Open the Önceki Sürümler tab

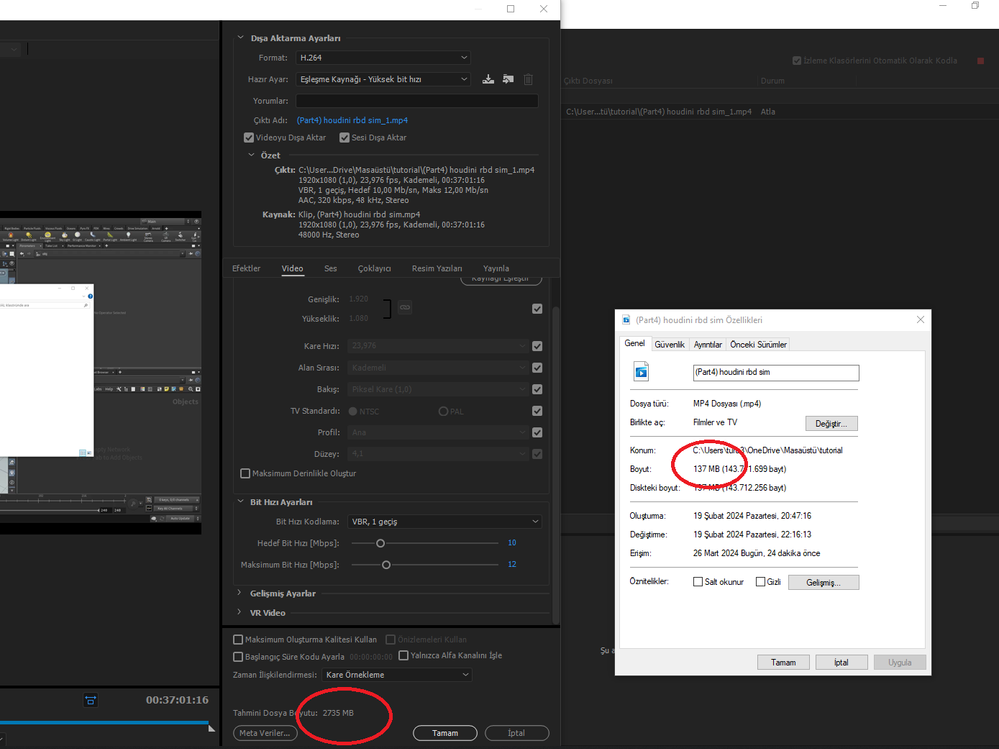point(758,345)
